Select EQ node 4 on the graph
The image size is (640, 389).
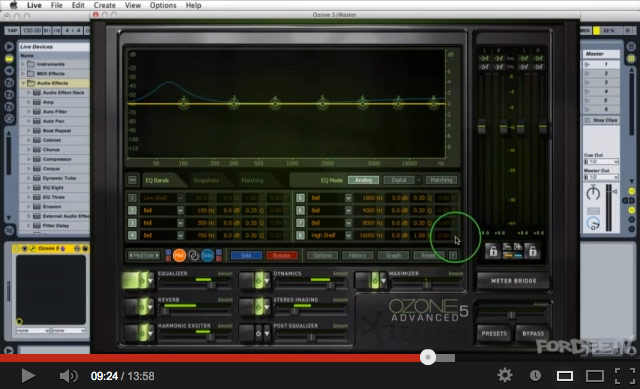pyautogui.click(x=276, y=104)
